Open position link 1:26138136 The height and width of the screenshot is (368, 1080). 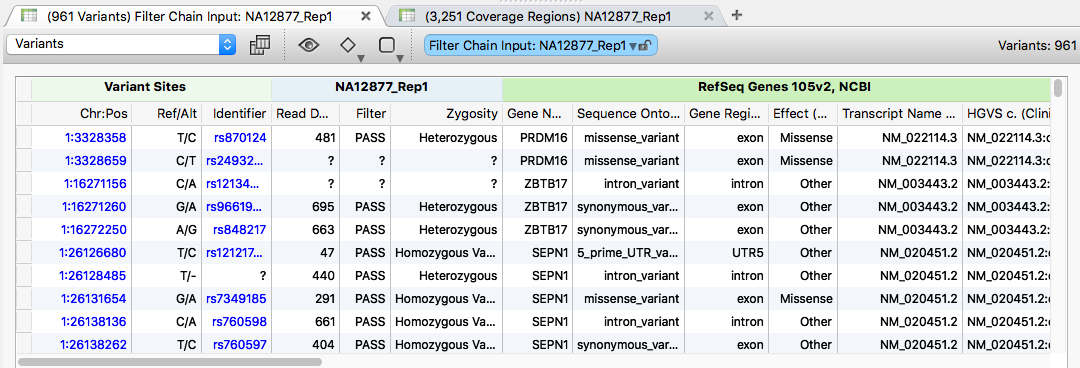(94, 322)
